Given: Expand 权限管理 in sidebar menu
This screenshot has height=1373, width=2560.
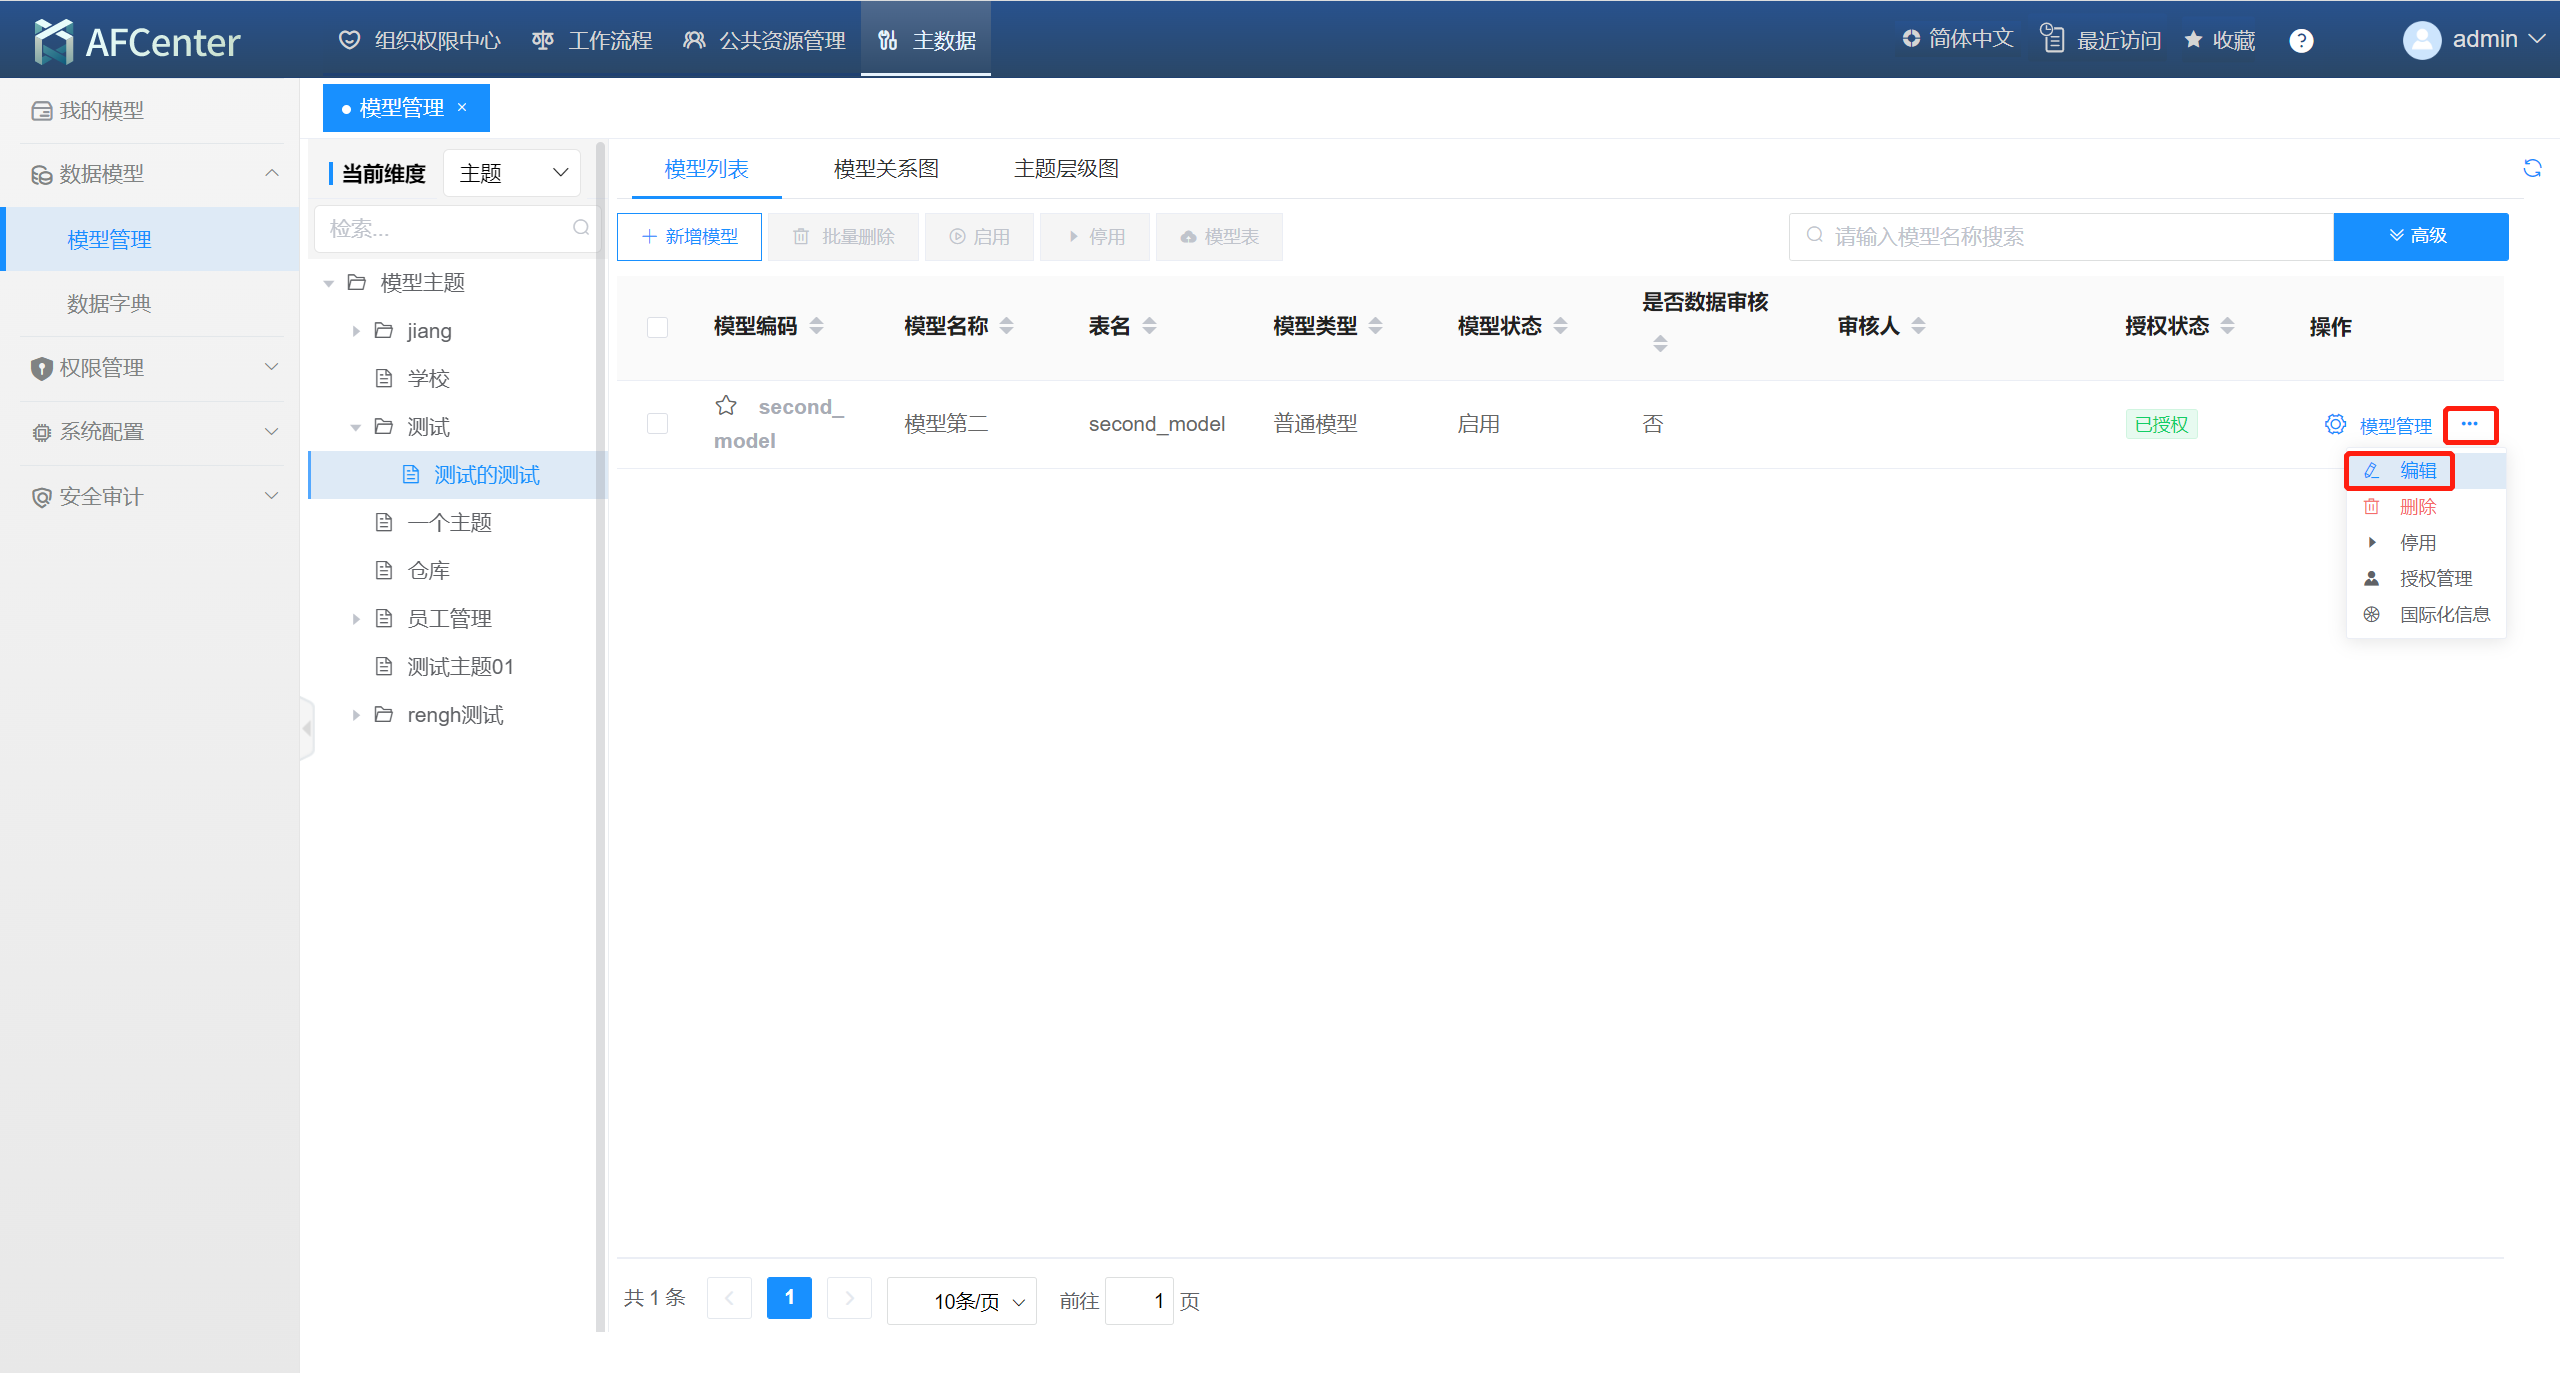Looking at the screenshot, I should [x=150, y=368].
